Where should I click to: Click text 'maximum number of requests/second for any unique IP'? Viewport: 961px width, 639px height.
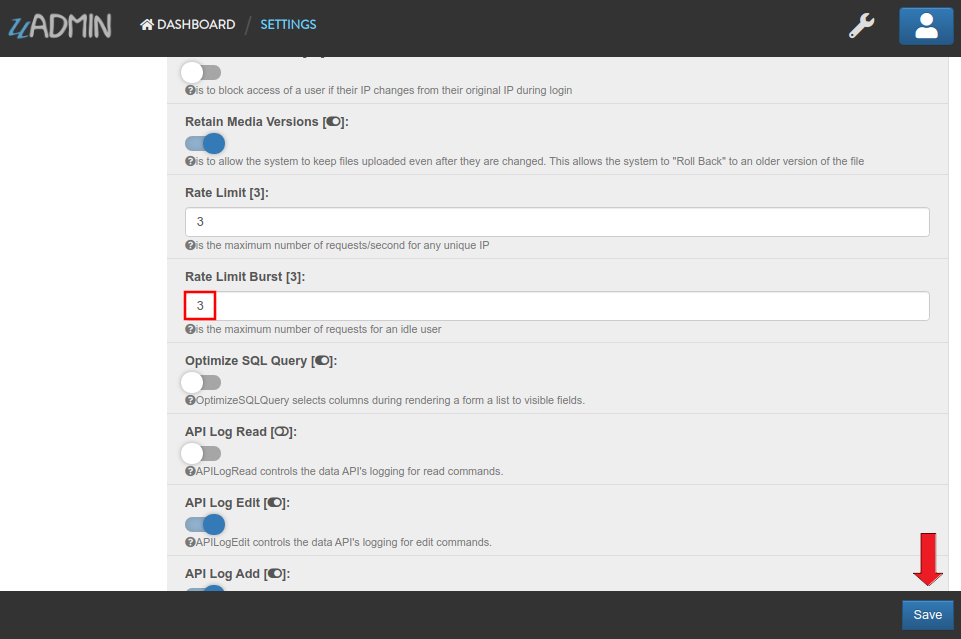click(357, 245)
